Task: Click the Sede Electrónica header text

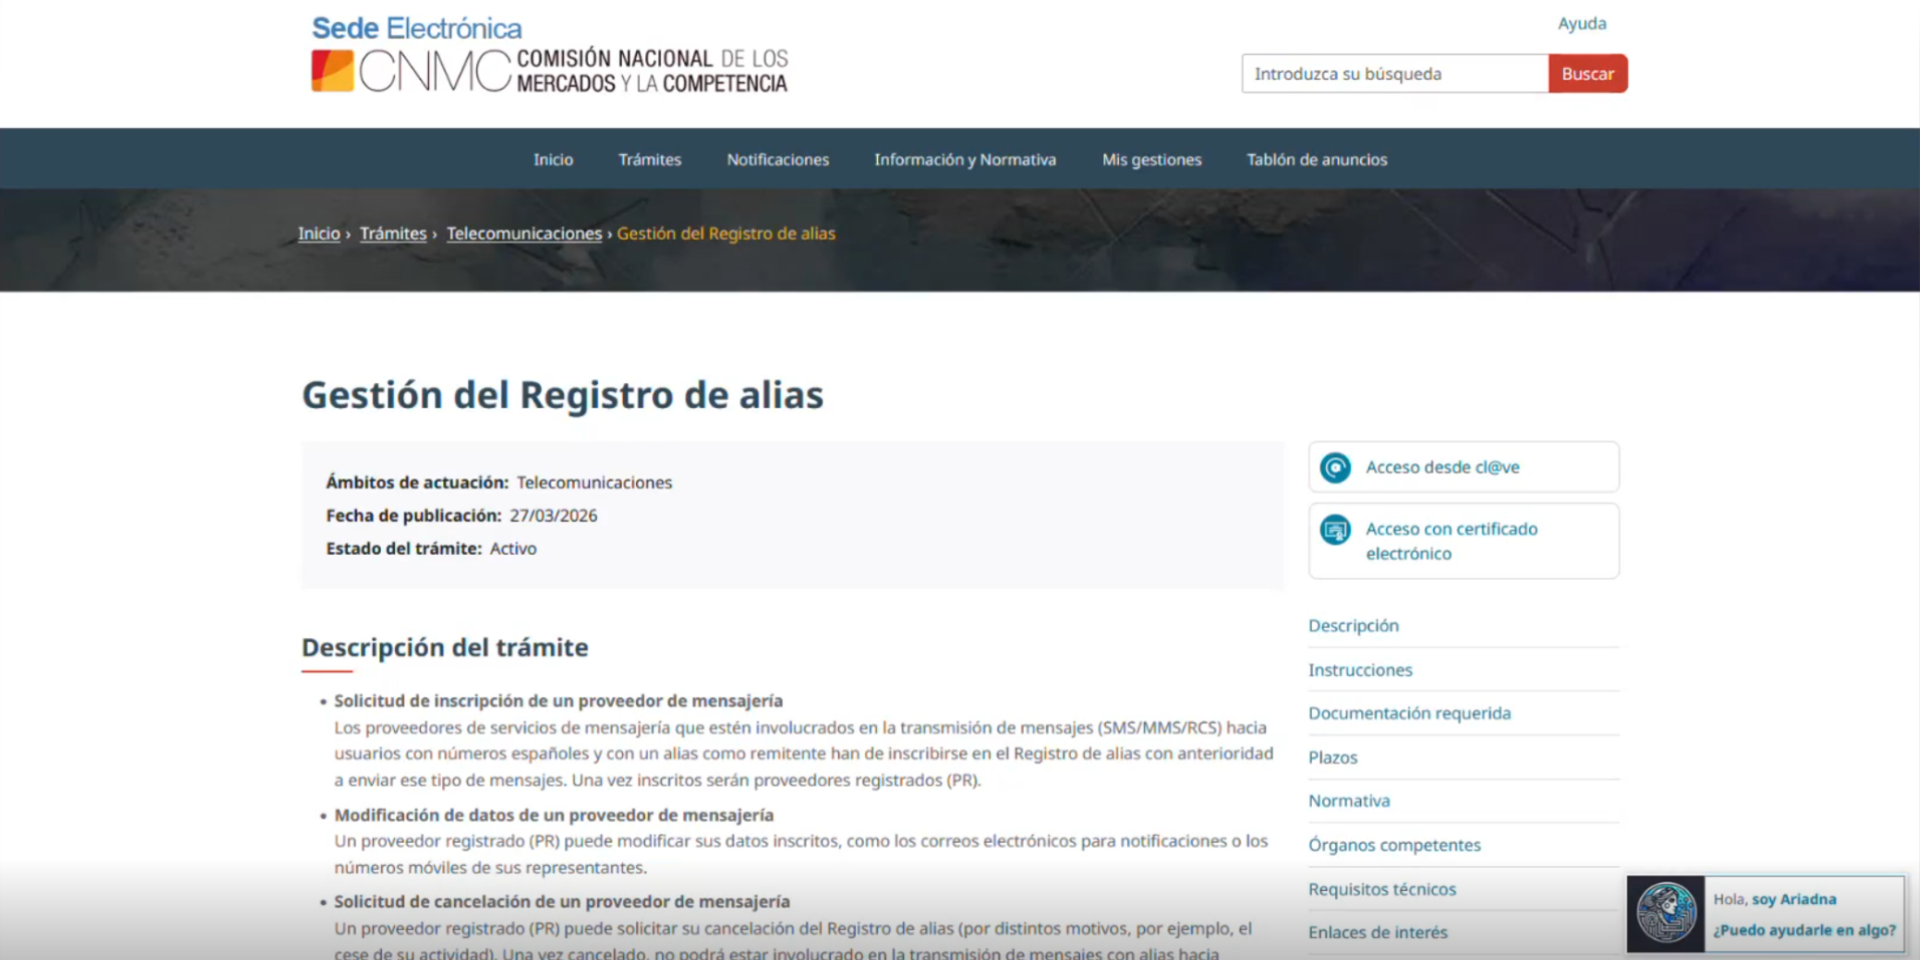Action: [x=417, y=28]
